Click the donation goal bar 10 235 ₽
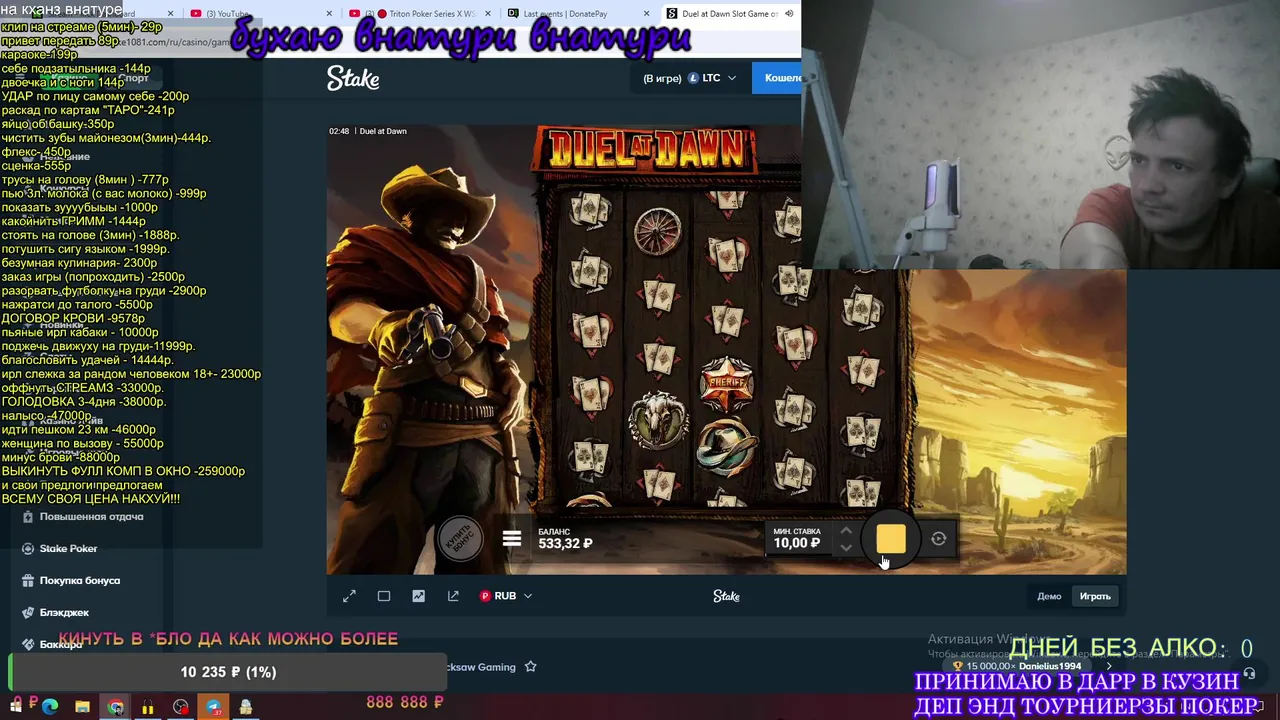The height and width of the screenshot is (720, 1280). pyautogui.click(x=228, y=672)
